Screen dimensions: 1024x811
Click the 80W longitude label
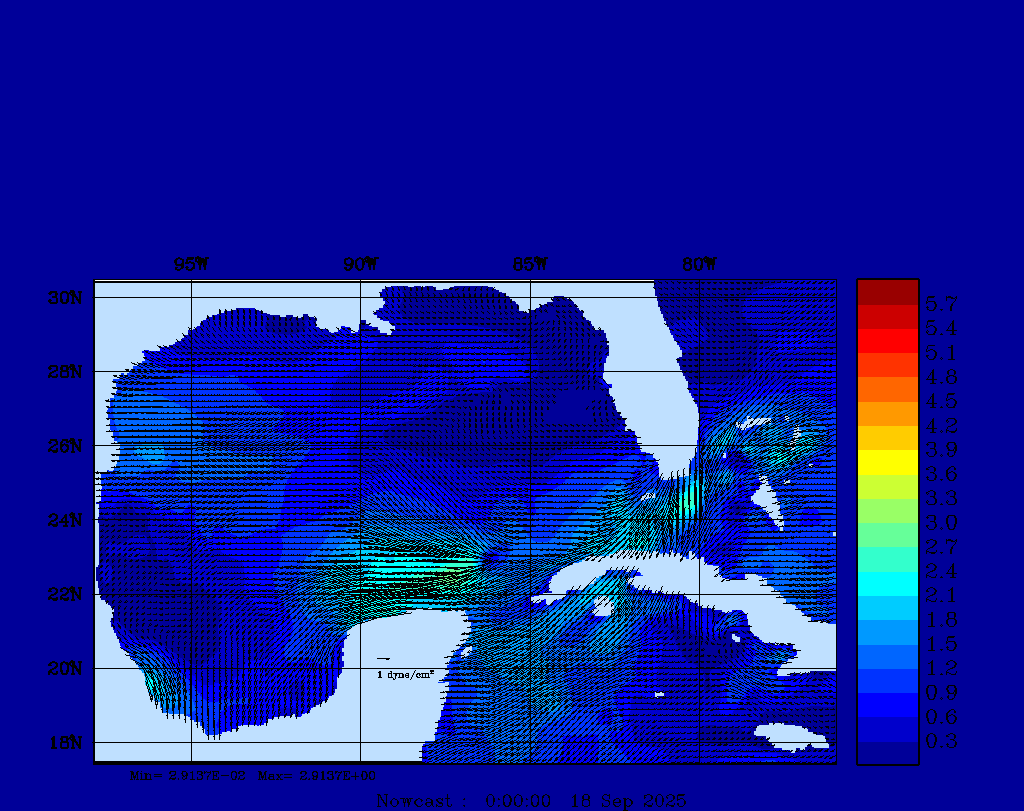pyautogui.click(x=699, y=265)
